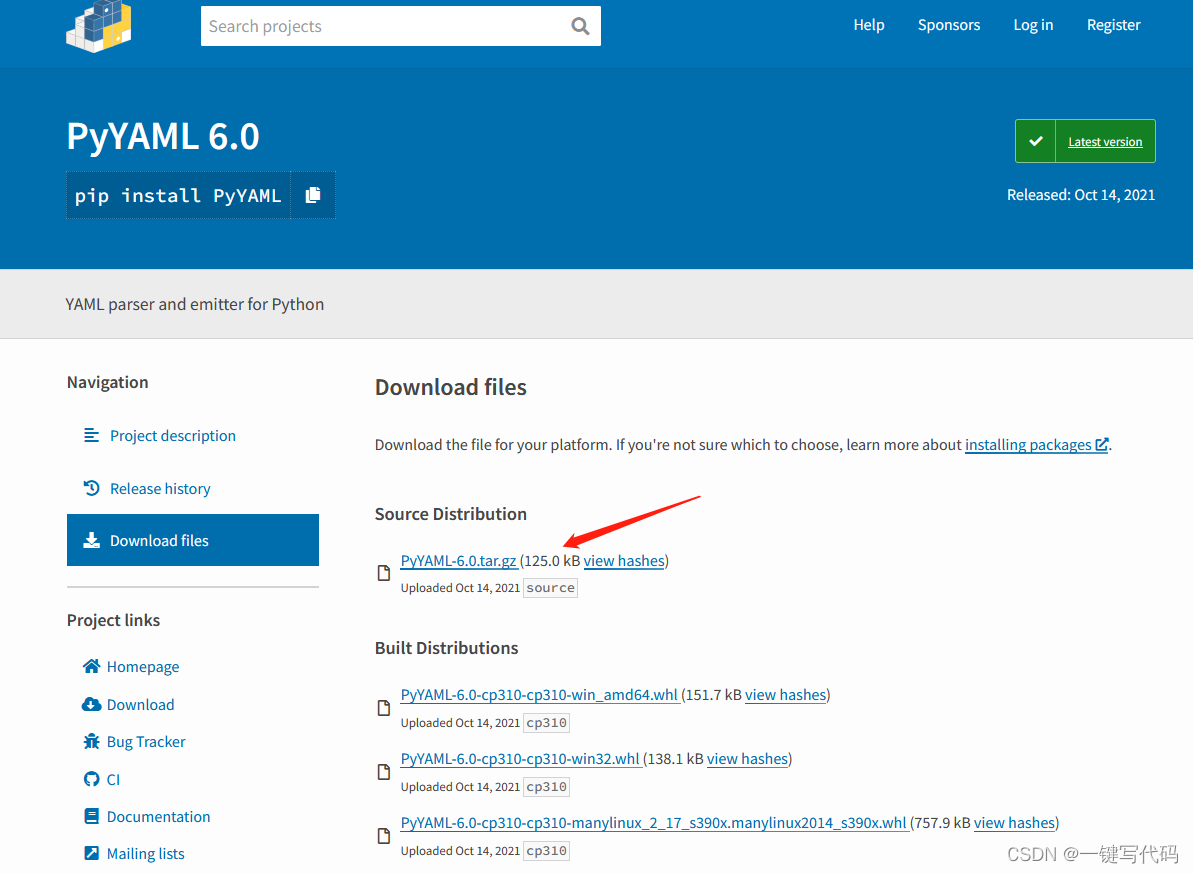This screenshot has height=873, width=1193.
Task: Click the Project description list icon
Action: click(x=91, y=435)
